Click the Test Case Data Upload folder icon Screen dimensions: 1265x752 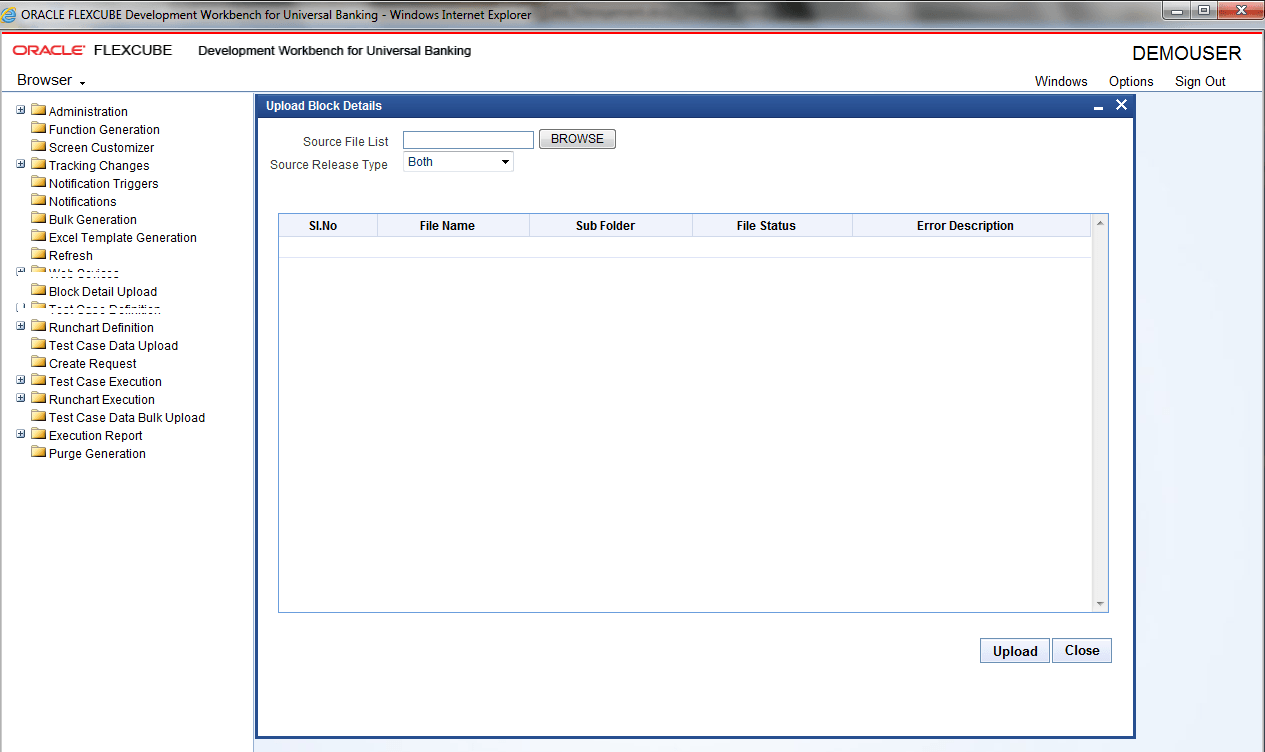[x=39, y=345]
